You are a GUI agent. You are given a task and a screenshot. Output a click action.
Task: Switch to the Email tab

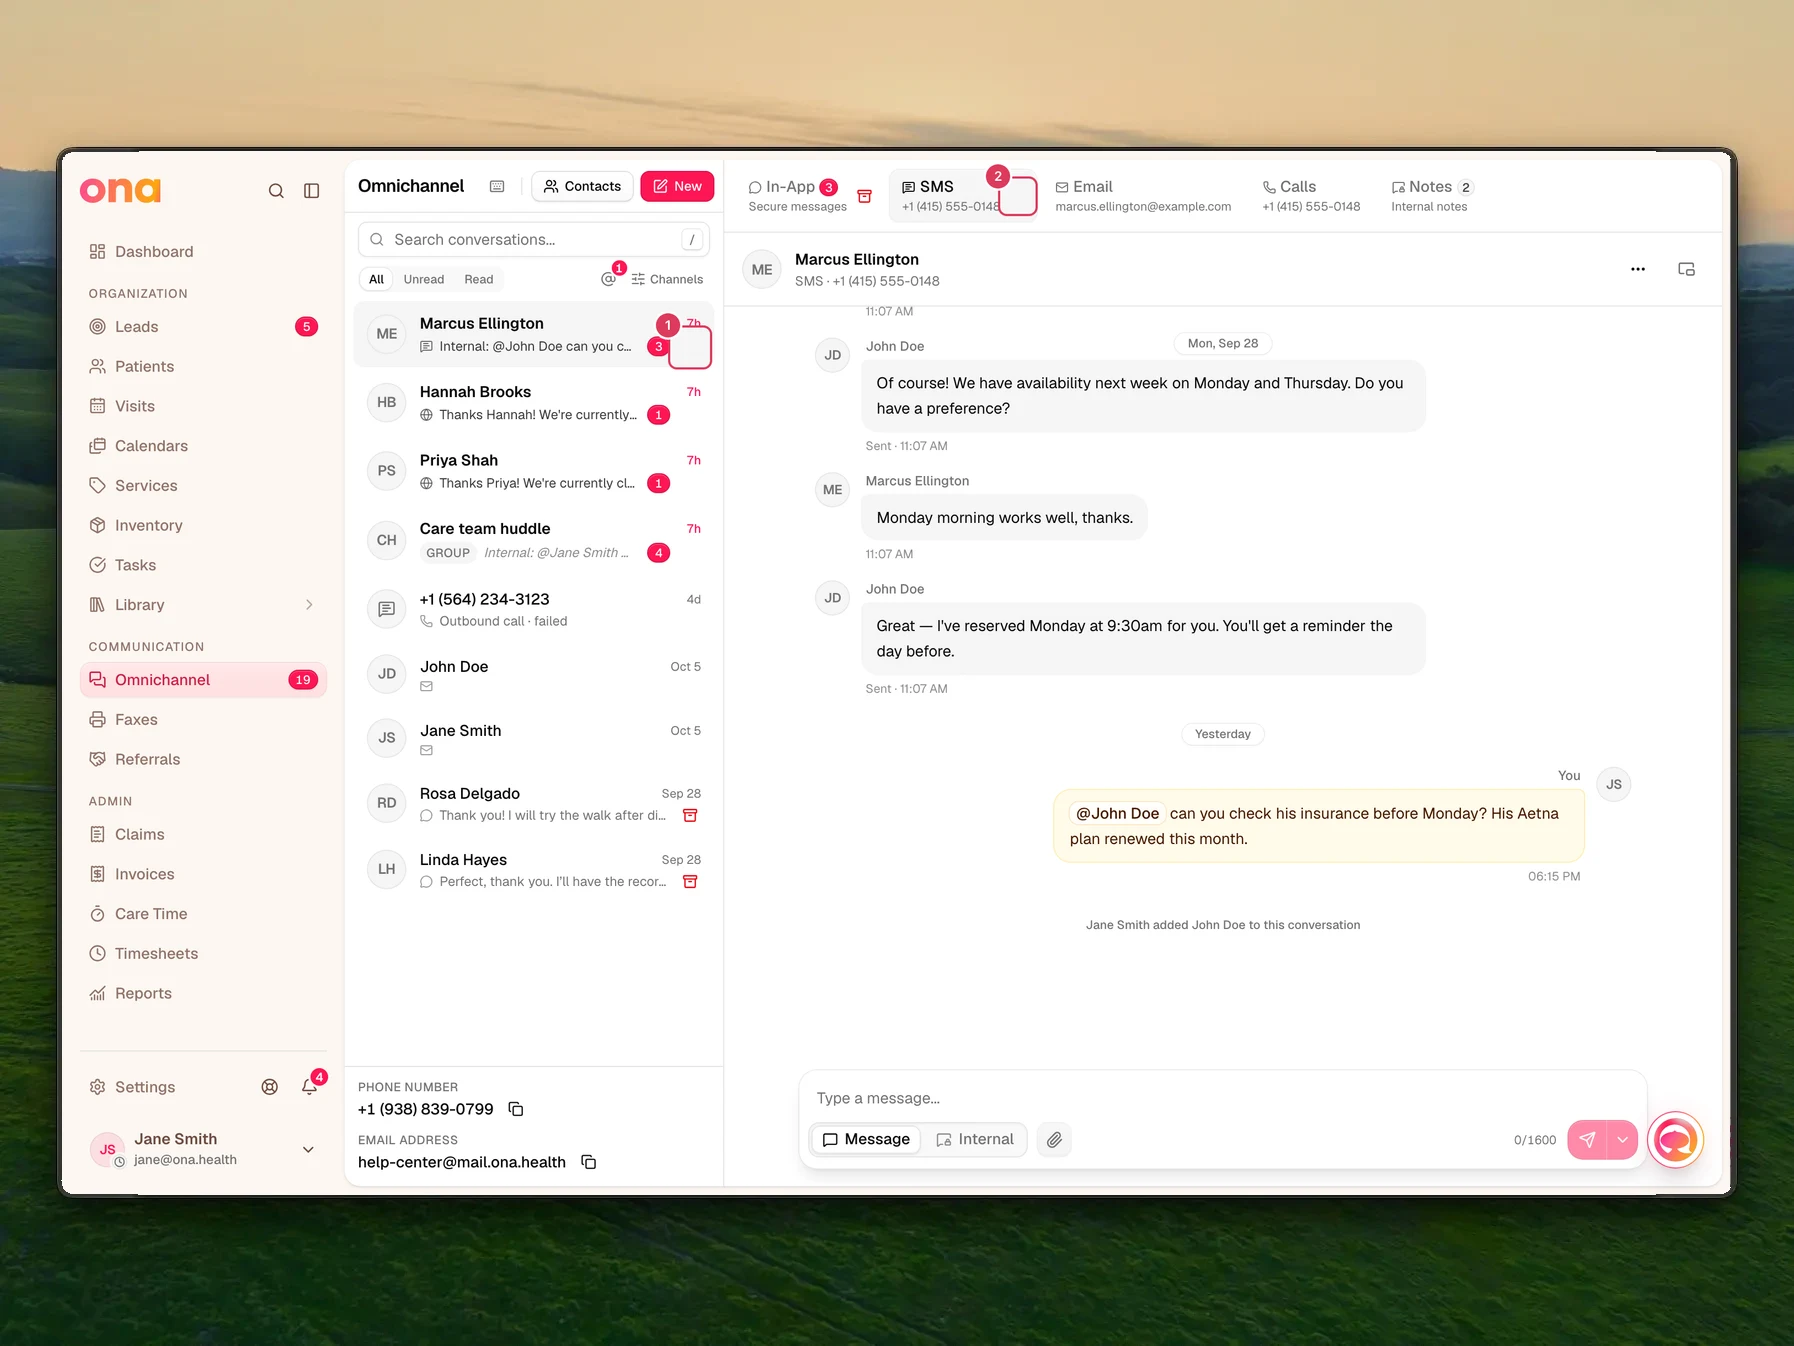(1143, 196)
